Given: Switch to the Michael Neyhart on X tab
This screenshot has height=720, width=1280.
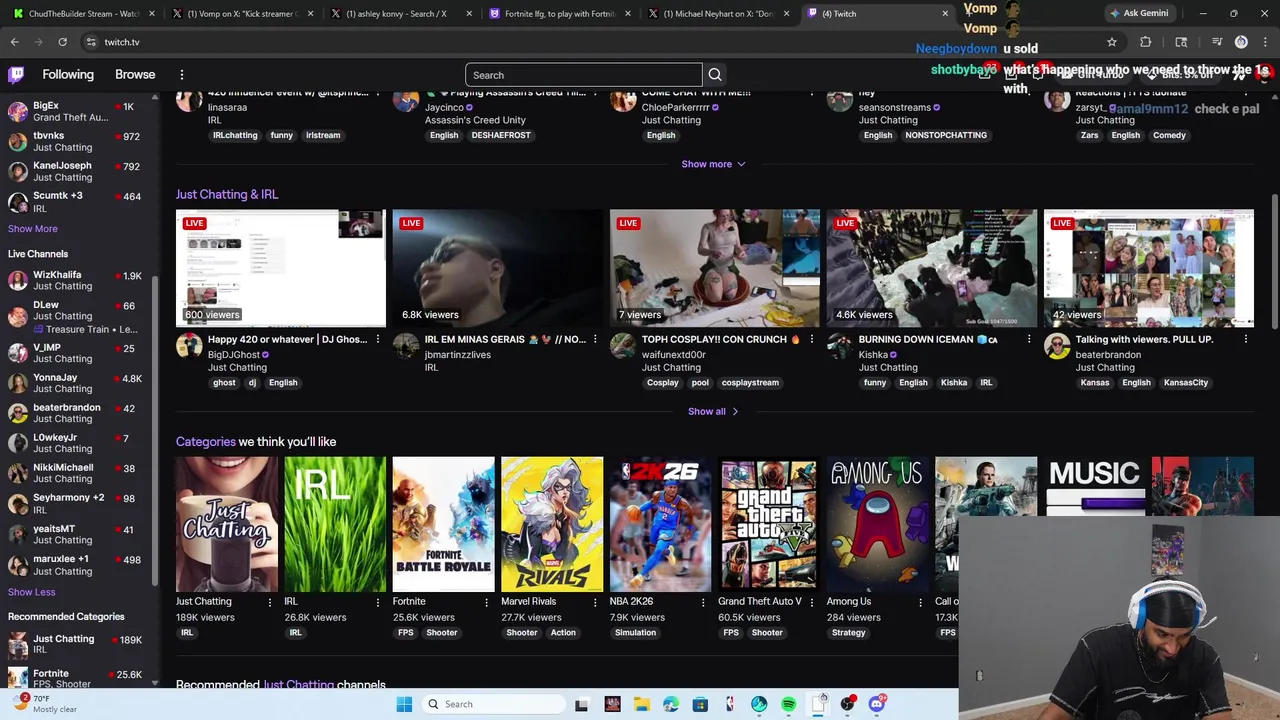Looking at the screenshot, I should click(718, 14).
